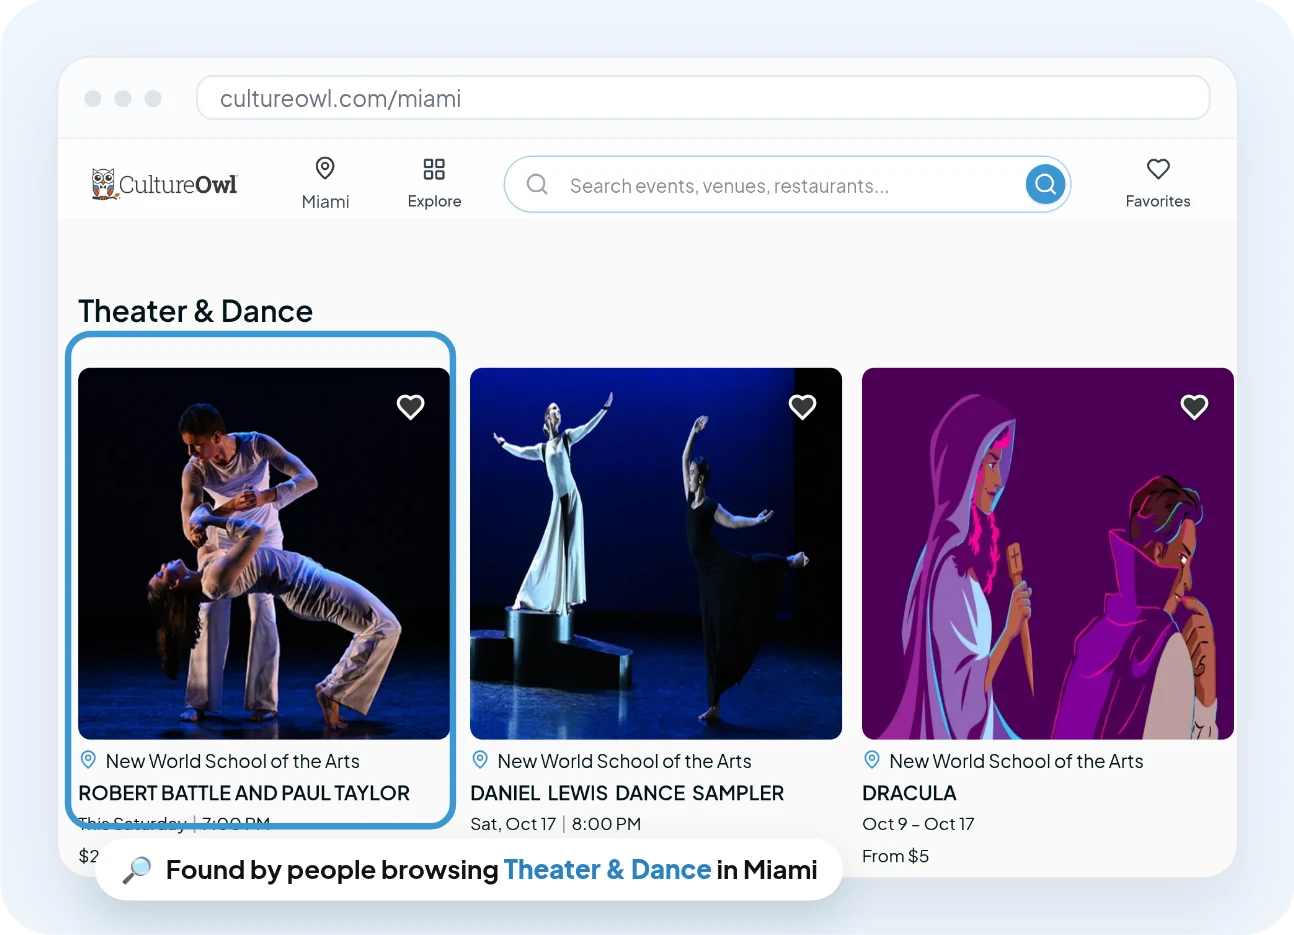Viewport: 1294px width, 935px height.
Task: Click New World School of the Arts under Daniel Lewis
Action: [624, 761]
